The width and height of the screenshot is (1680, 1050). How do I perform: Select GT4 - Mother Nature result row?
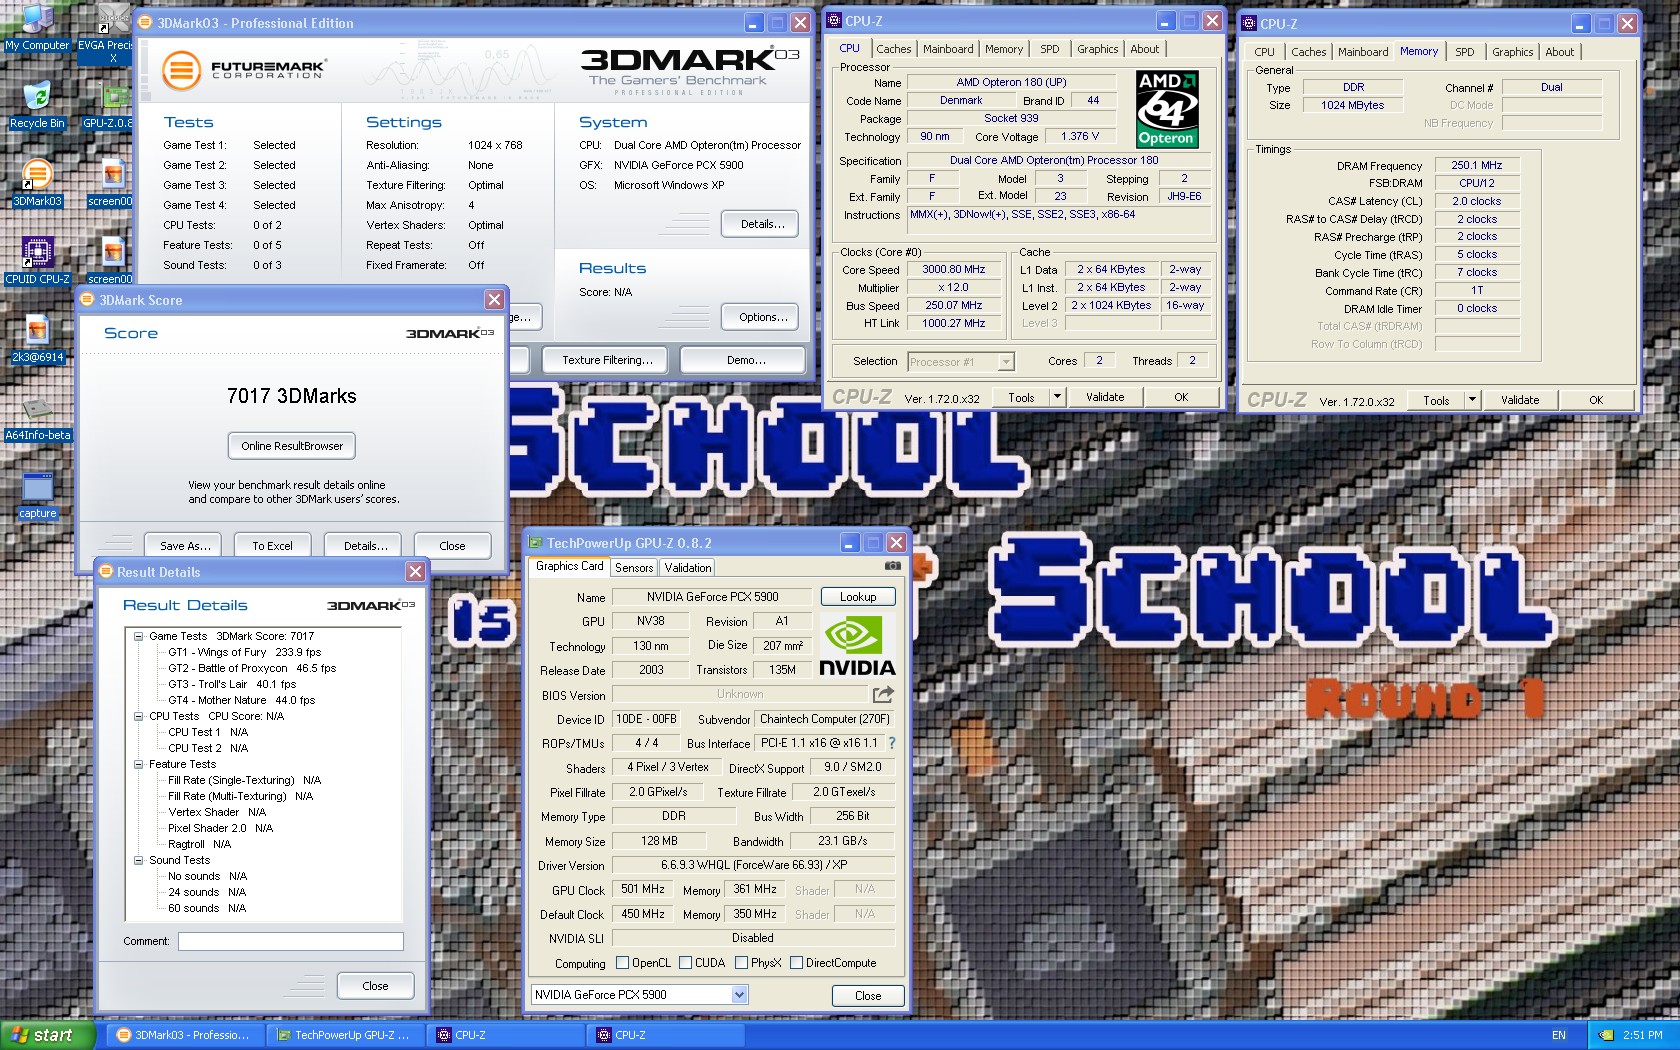[x=242, y=700]
